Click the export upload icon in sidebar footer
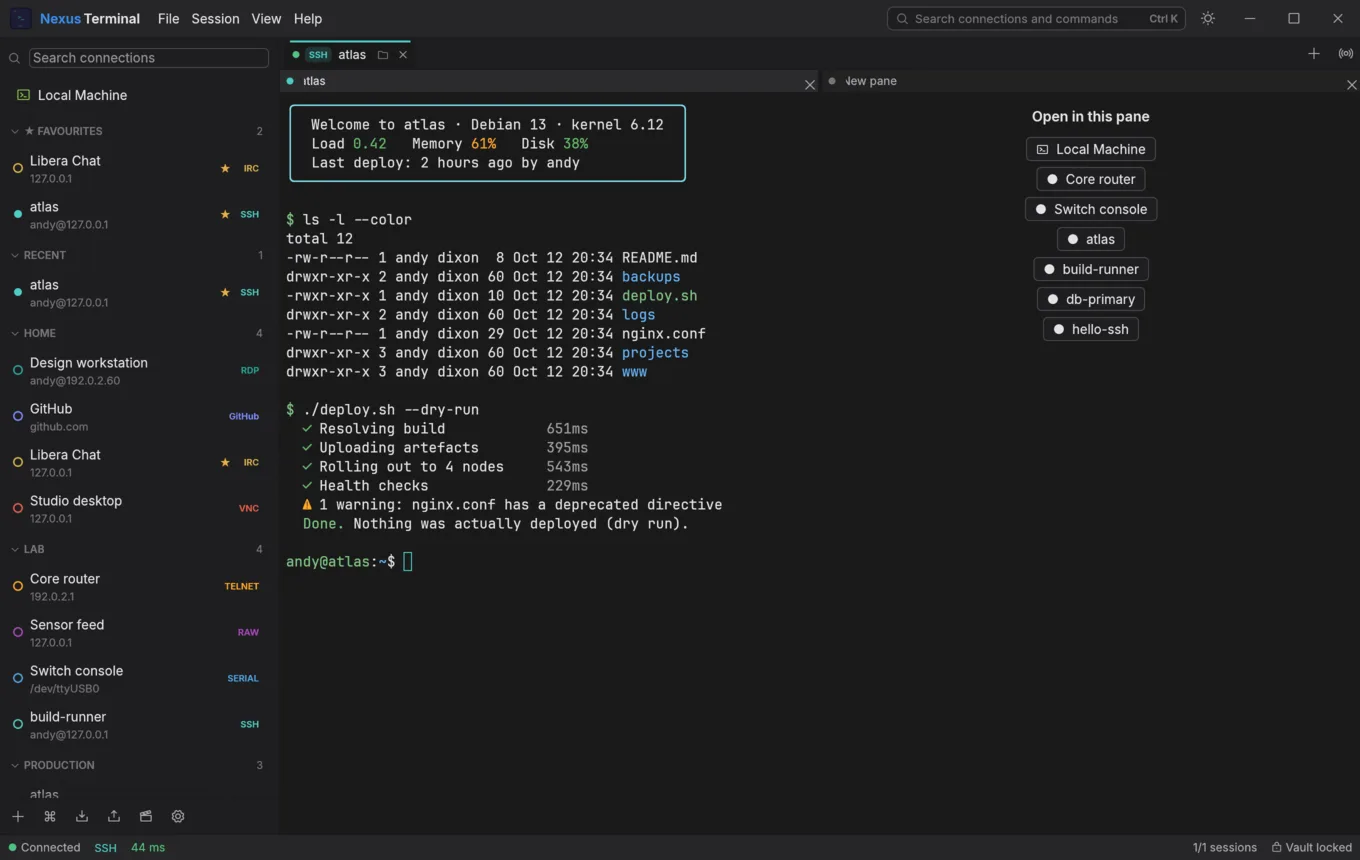Screen dimensions: 1360x860 114,816
